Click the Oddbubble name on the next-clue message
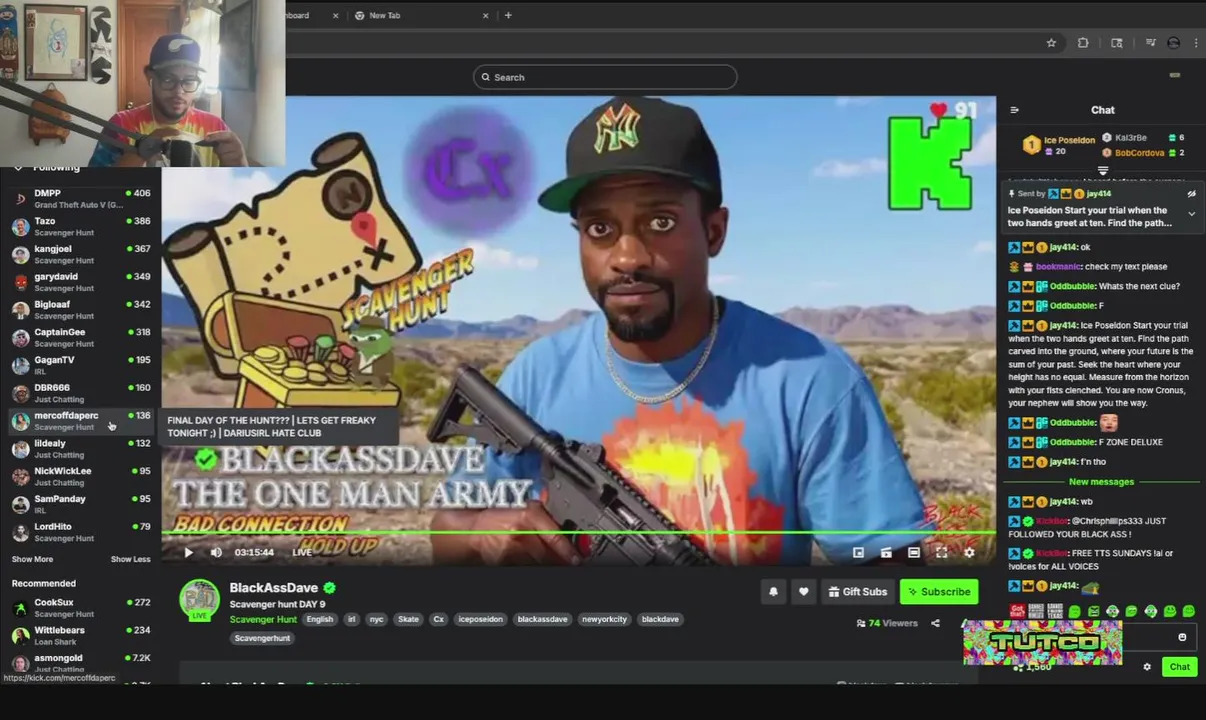 (x=1072, y=286)
